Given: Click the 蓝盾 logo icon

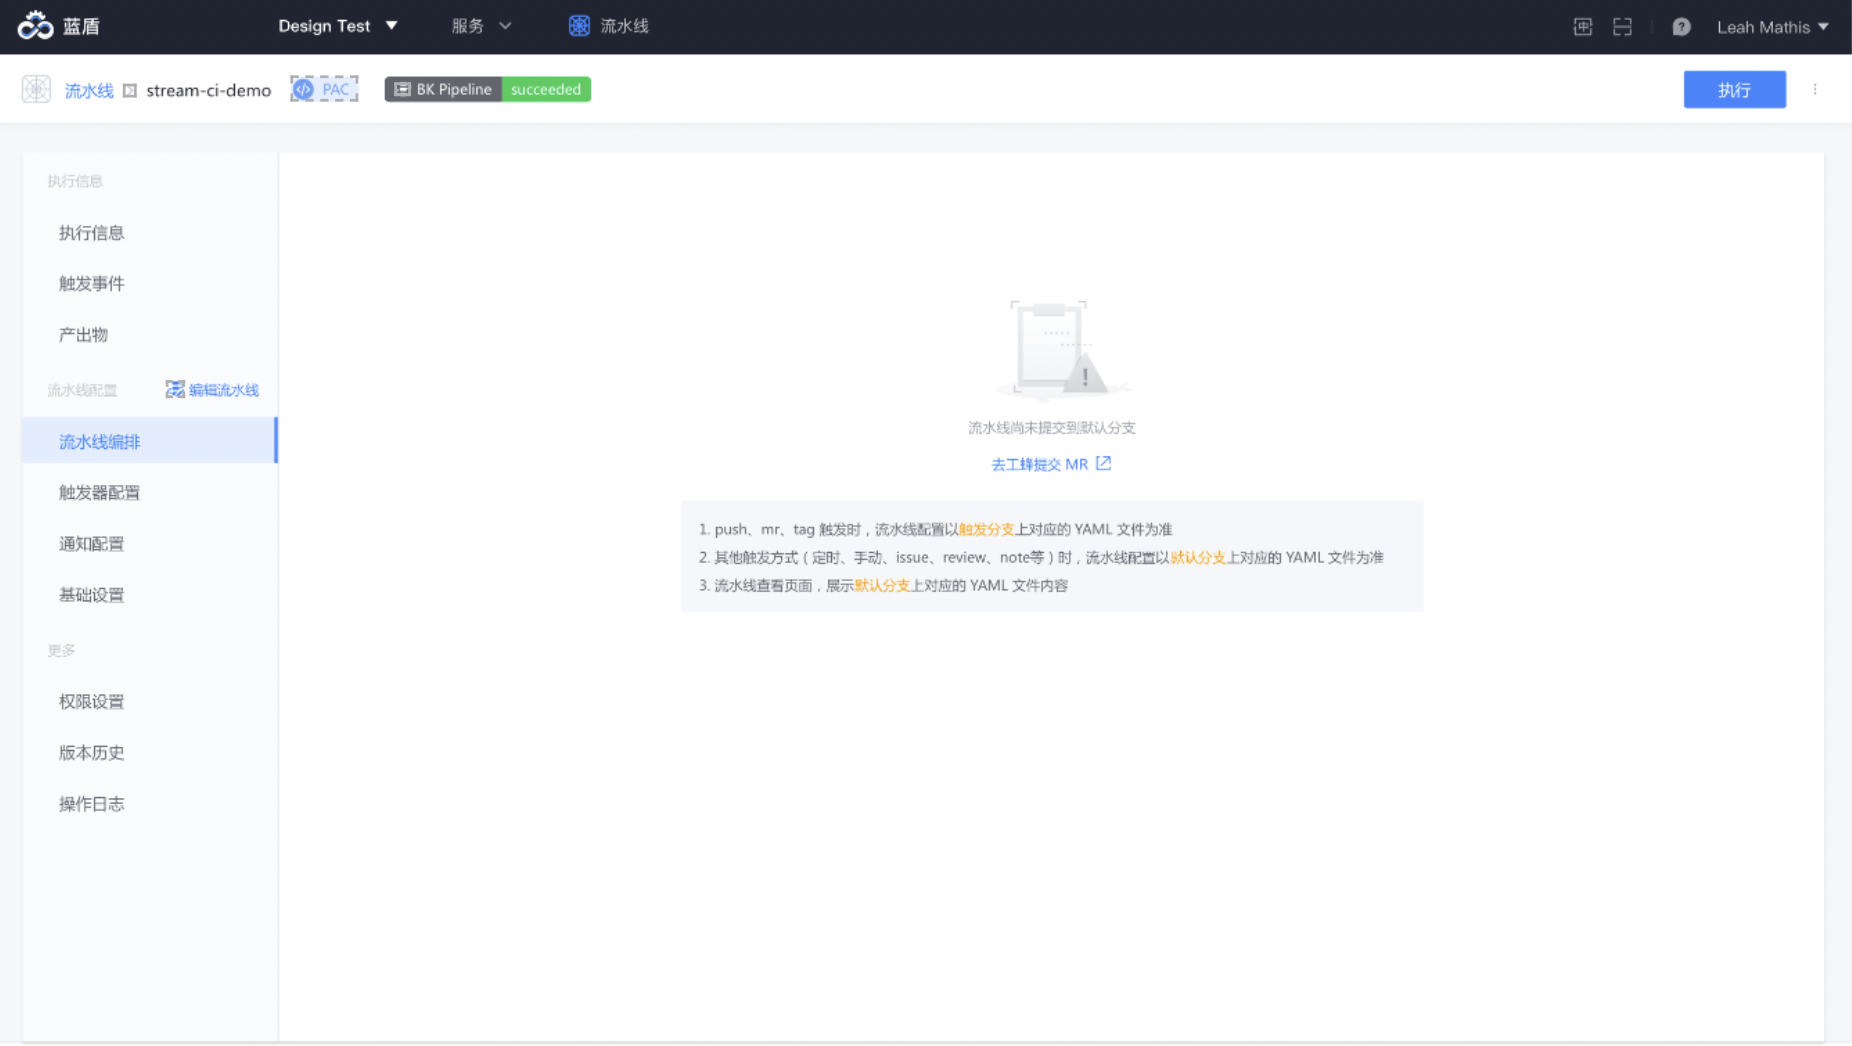Looking at the screenshot, I should click(38, 24).
